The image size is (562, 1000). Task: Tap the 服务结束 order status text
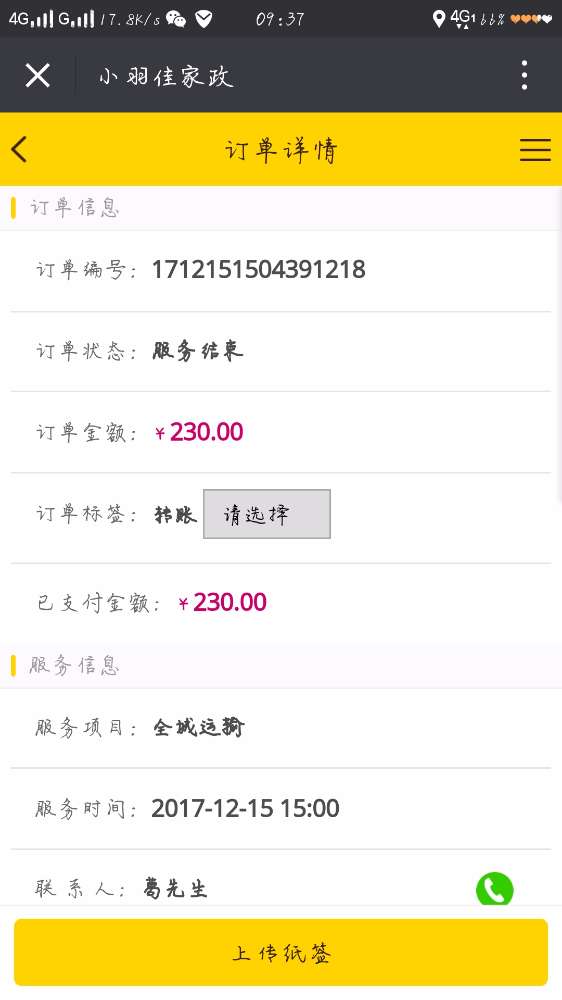point(198,351)
